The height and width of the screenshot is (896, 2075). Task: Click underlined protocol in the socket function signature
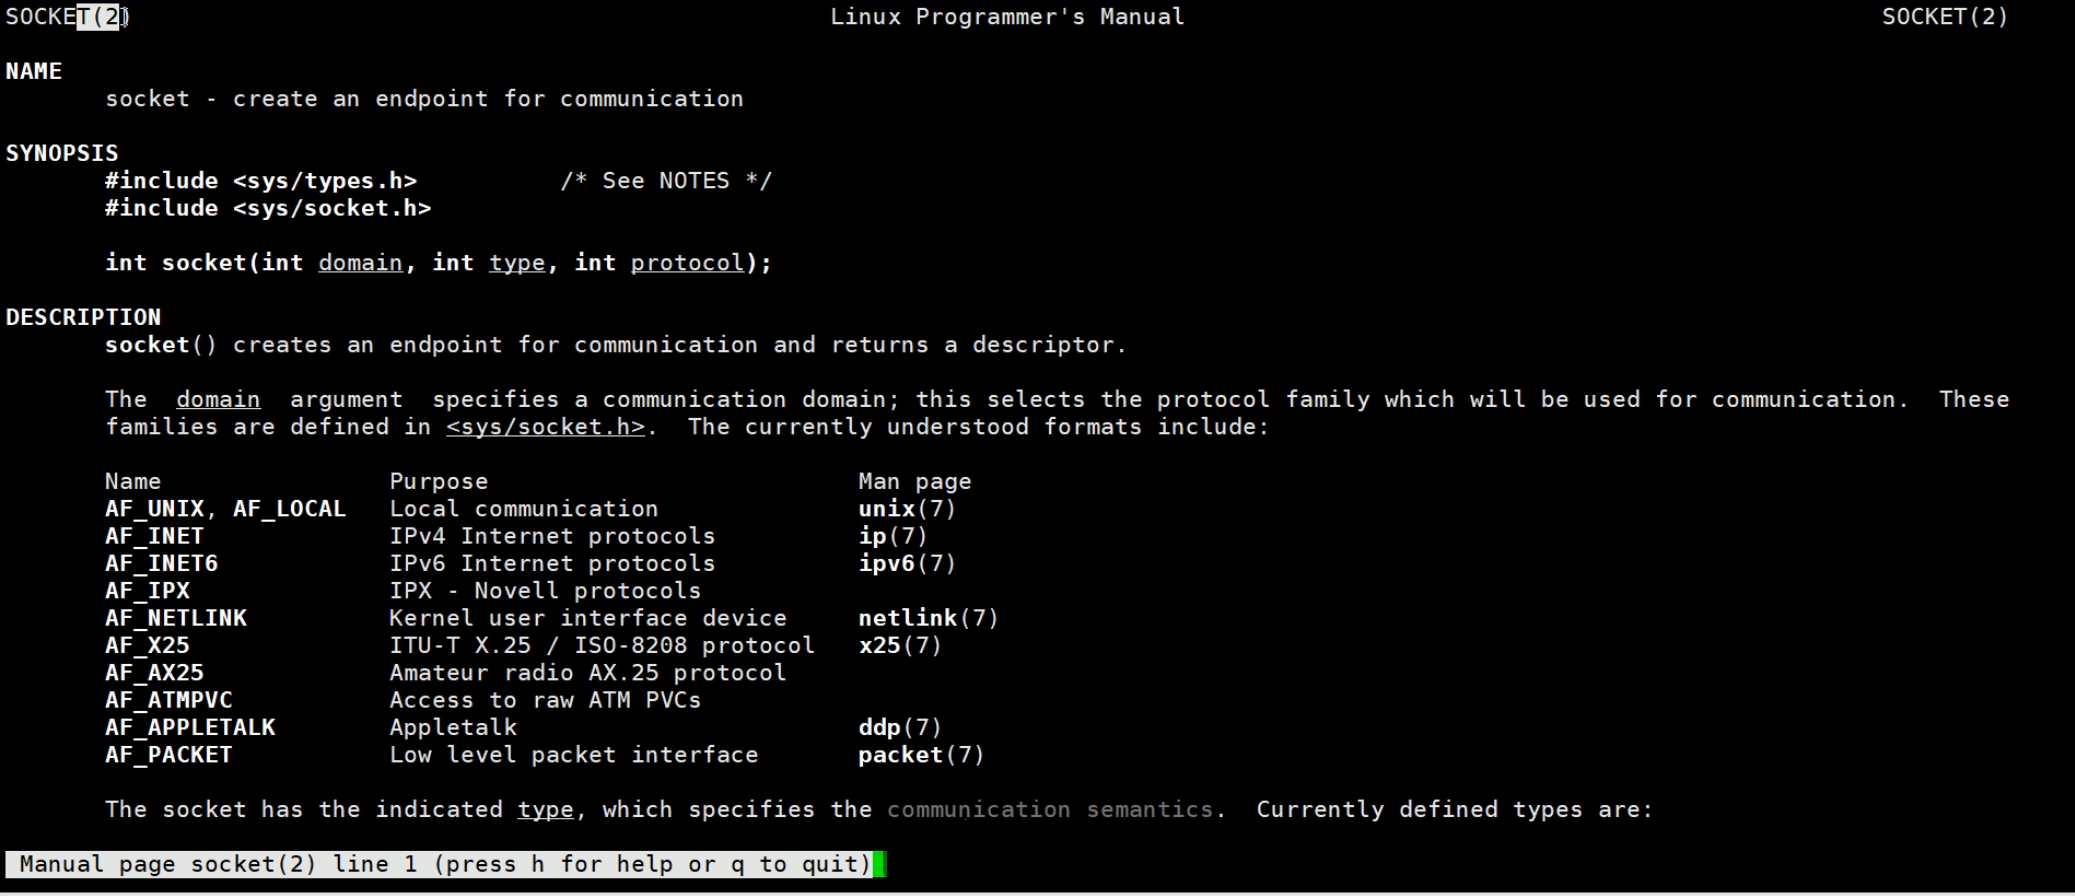point(687,263)
